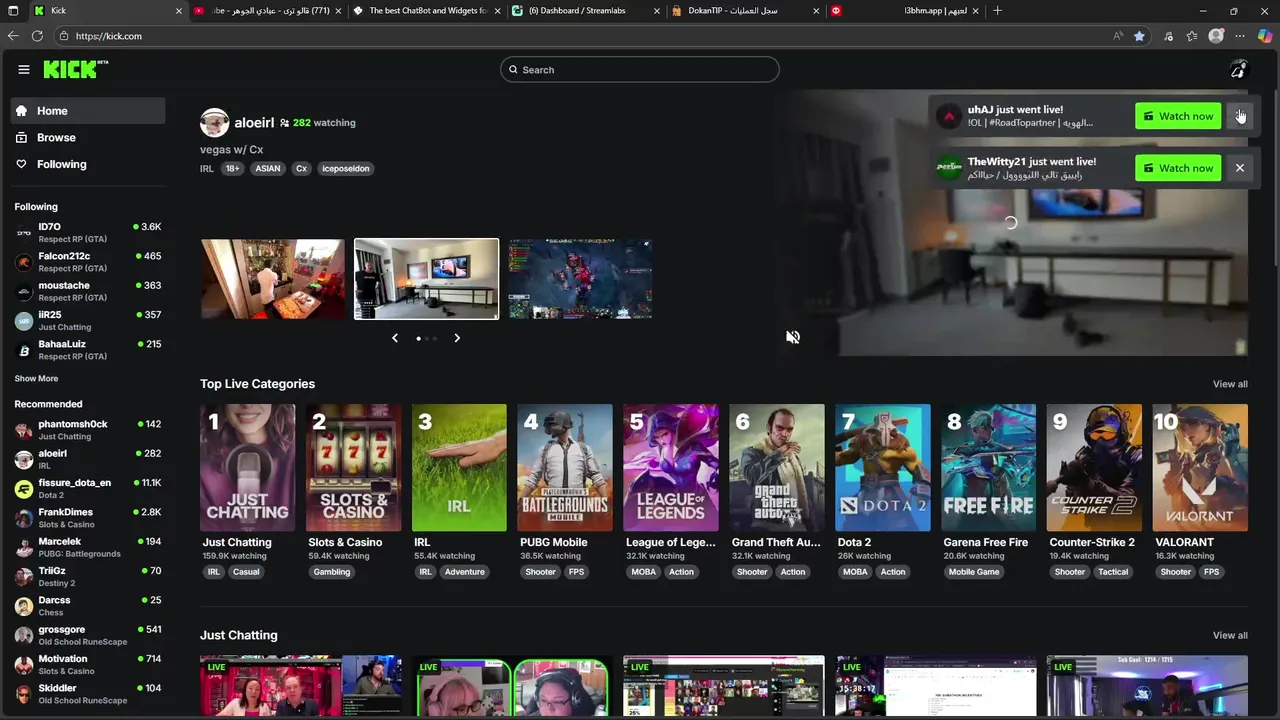Dismiss the TheWitty21 went live notification

(1240, 168)
